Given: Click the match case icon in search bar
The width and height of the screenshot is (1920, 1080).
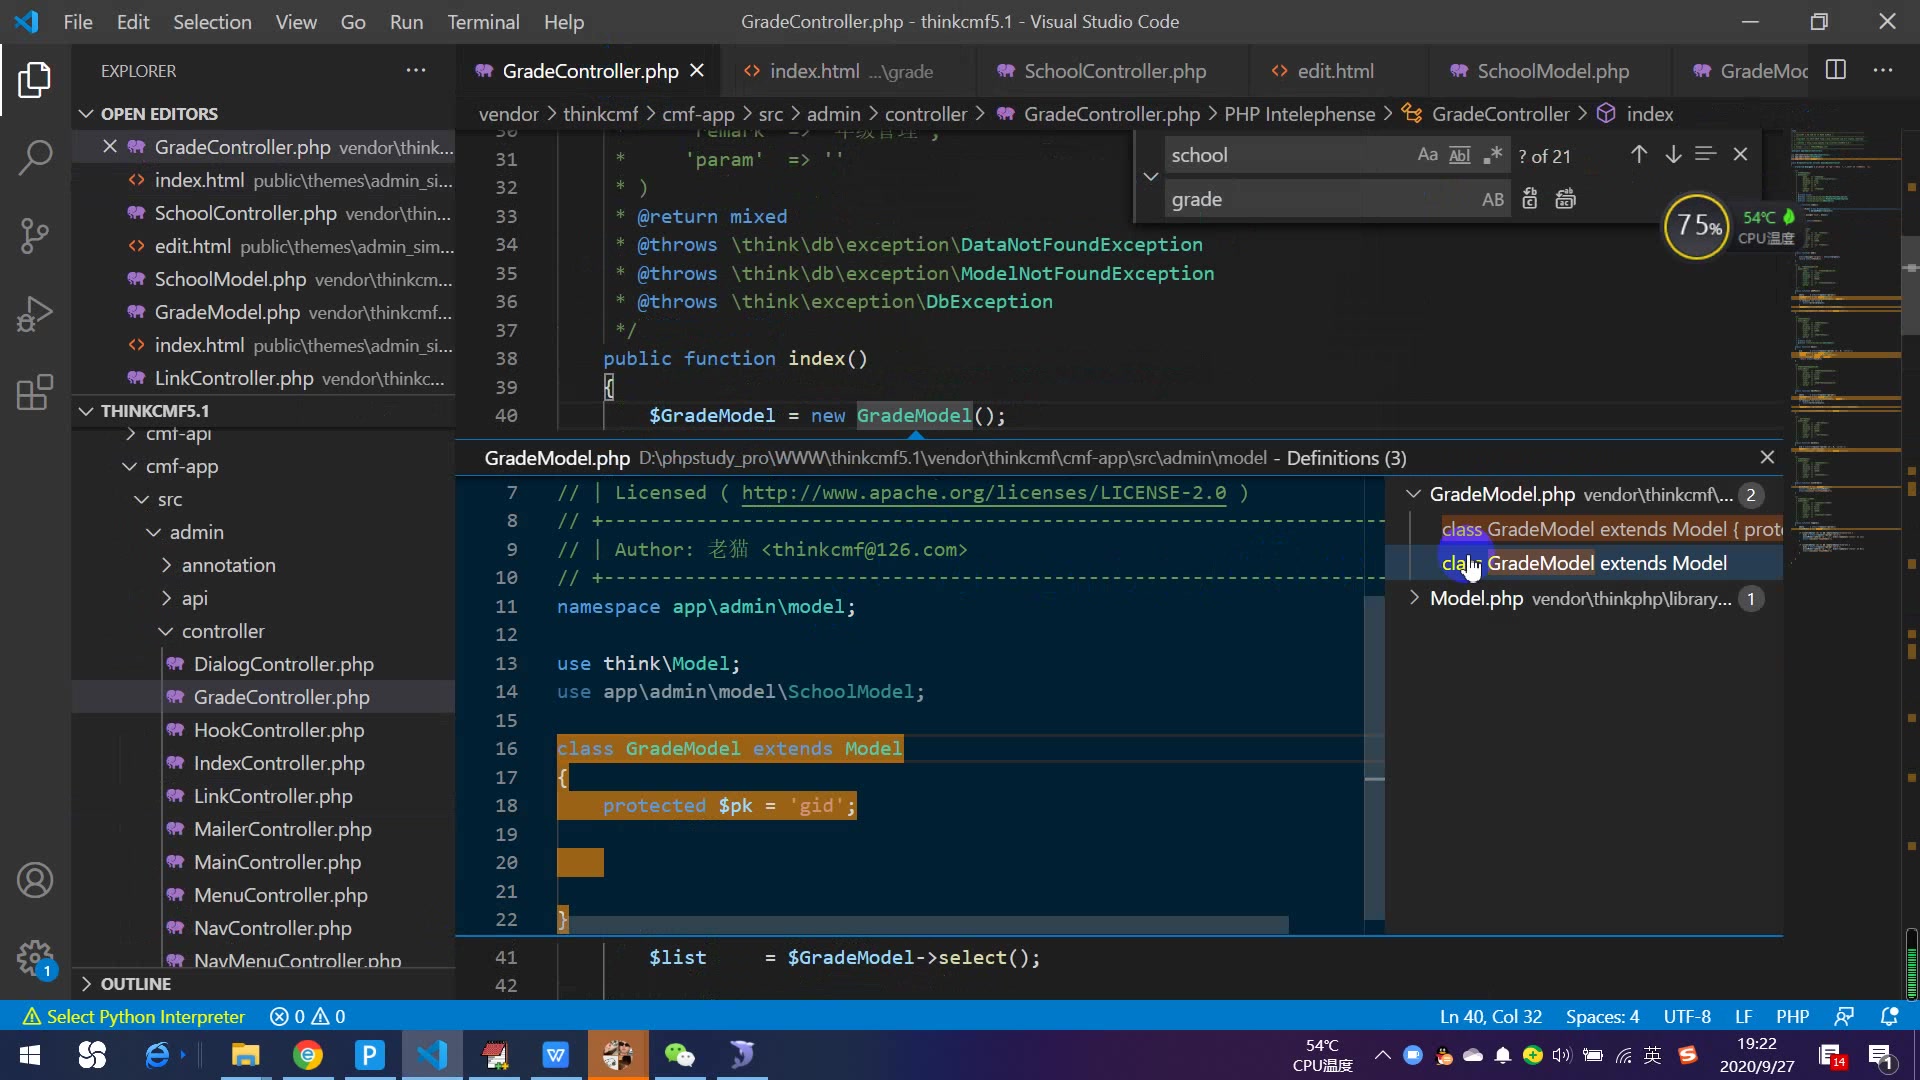Looking at the screenshot, I should 1427,154.
